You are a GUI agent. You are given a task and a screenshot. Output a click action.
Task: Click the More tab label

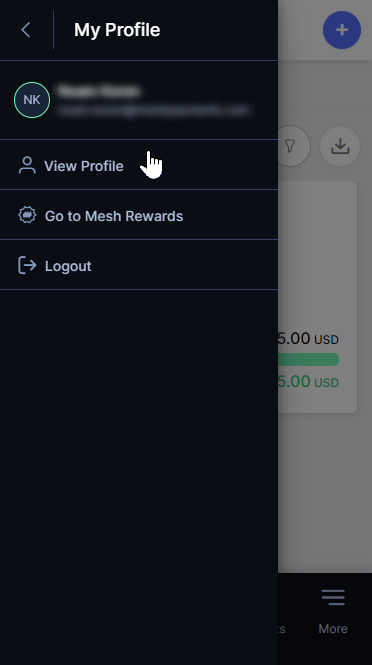click(x=333, y=629)
